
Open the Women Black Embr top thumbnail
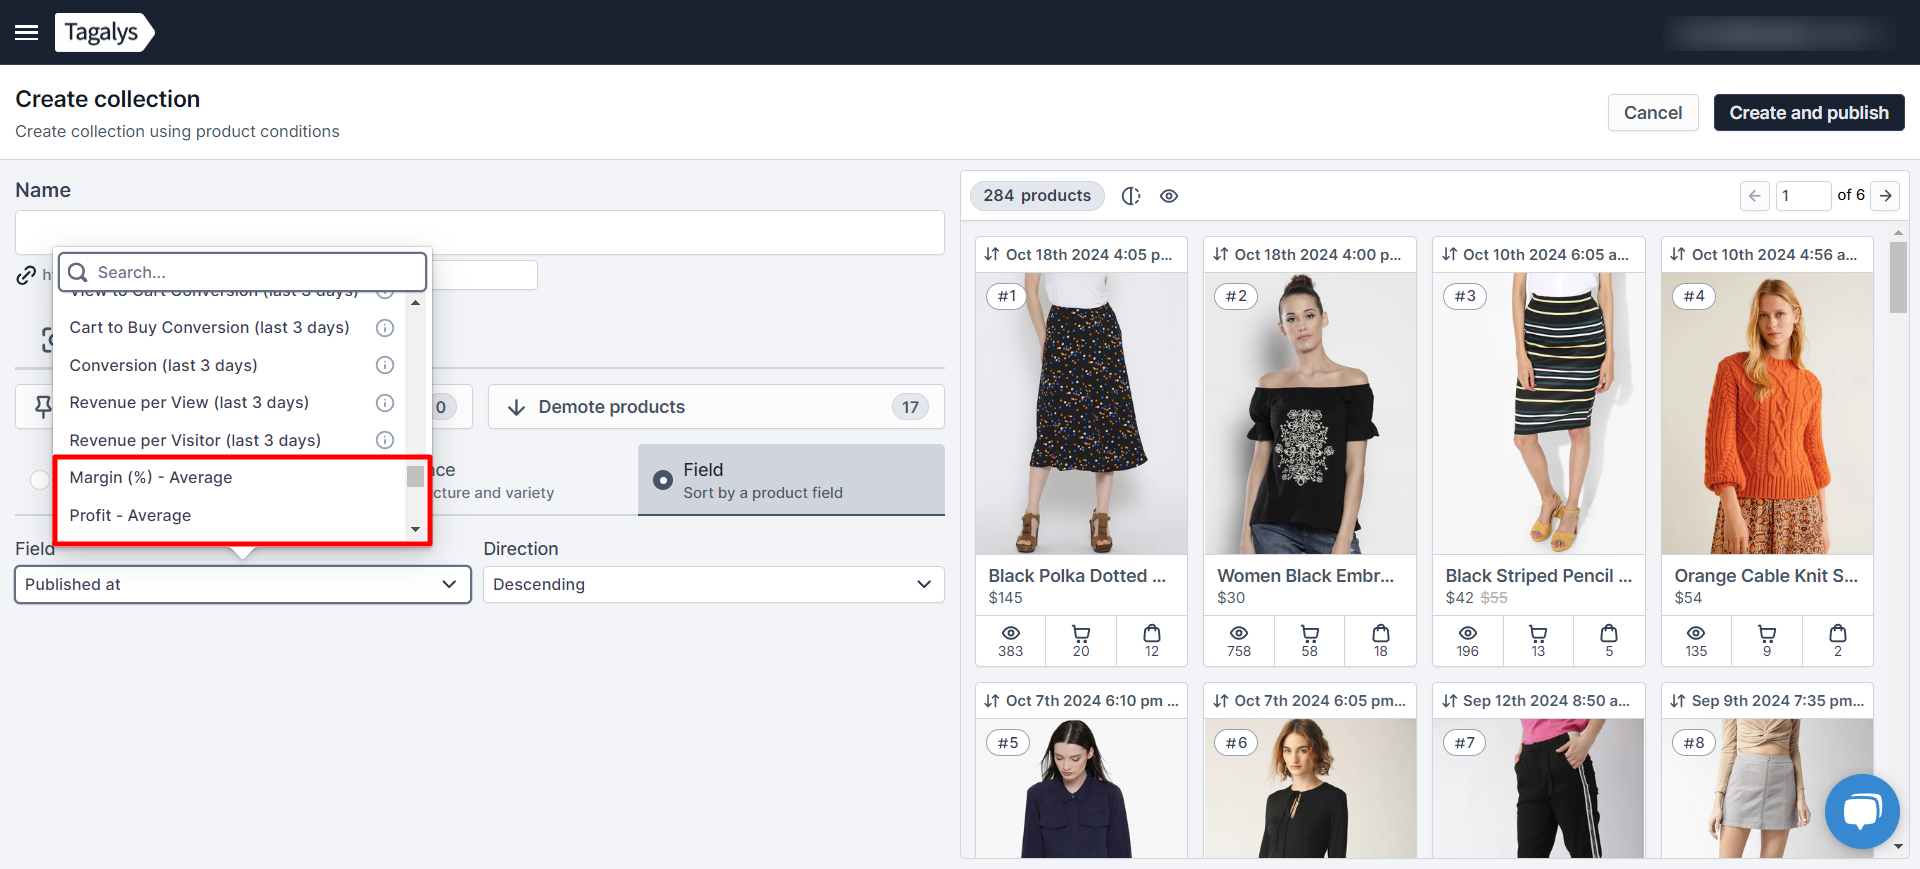1310,414
